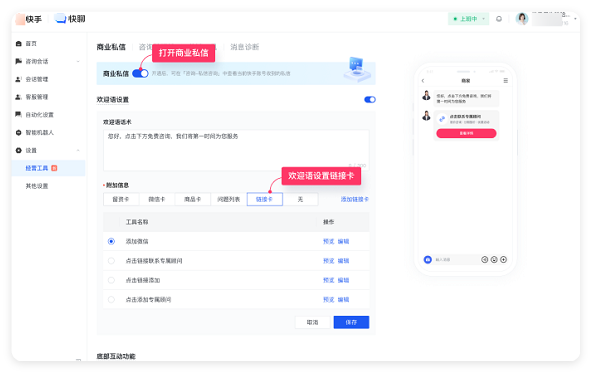Click 预览 for 点击链接联系专属顾问 row
591x372 pixels.
tap(329, 261)
